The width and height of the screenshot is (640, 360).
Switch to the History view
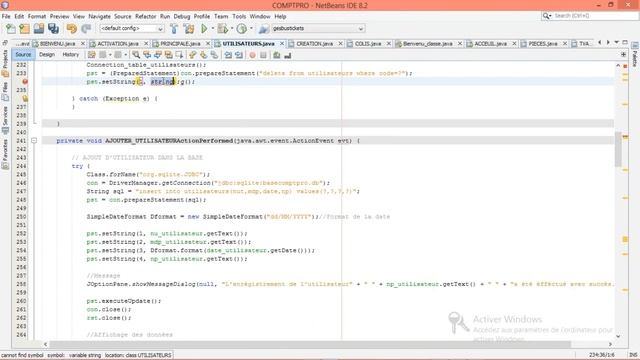71,55
